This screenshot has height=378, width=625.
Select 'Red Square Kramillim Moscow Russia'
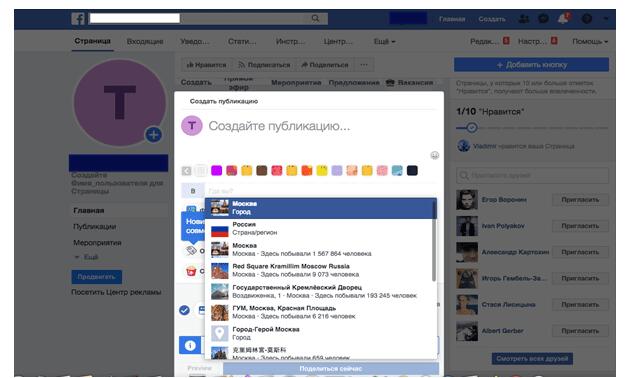[x=321, y=270]
